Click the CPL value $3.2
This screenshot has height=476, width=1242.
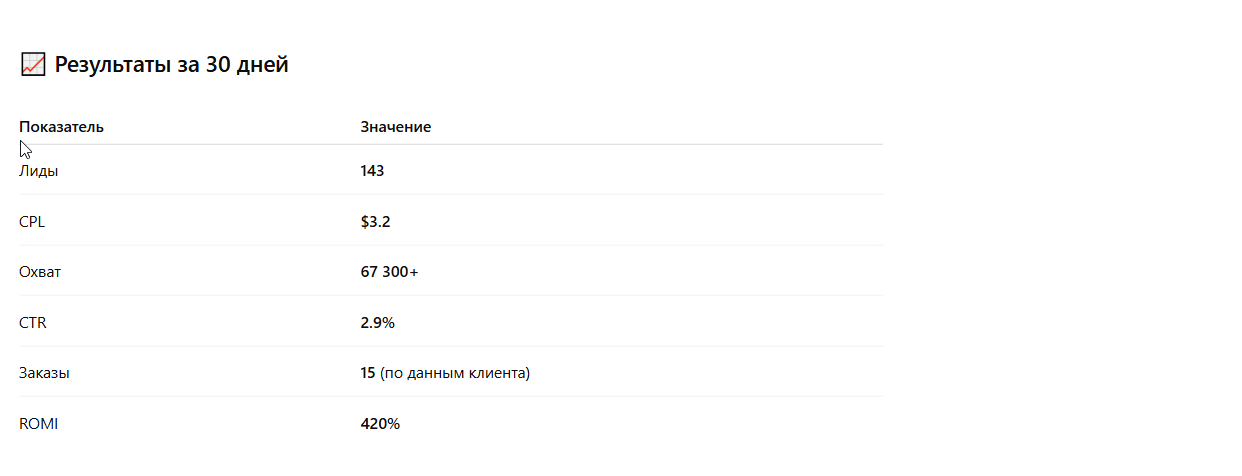point(375,222)
